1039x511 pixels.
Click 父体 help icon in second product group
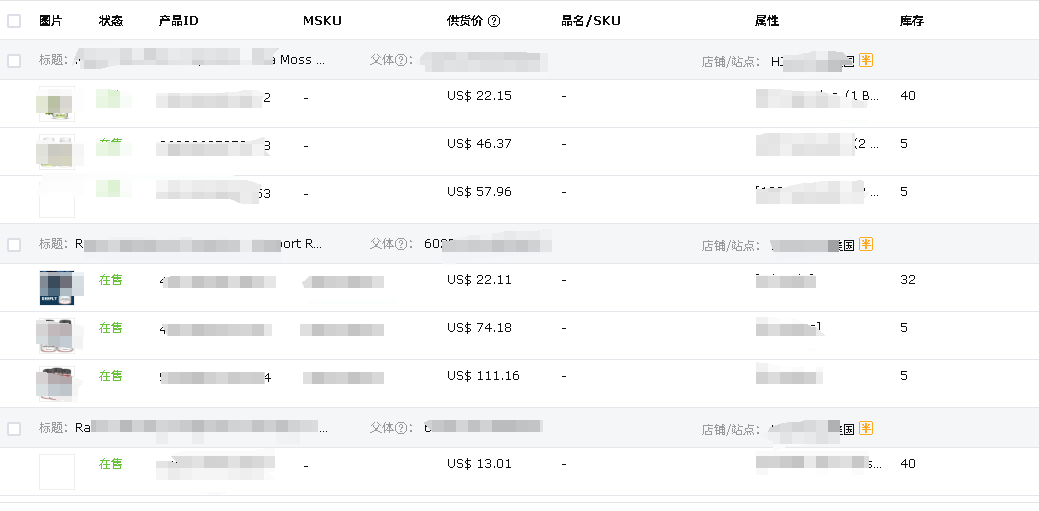(402, 244)
